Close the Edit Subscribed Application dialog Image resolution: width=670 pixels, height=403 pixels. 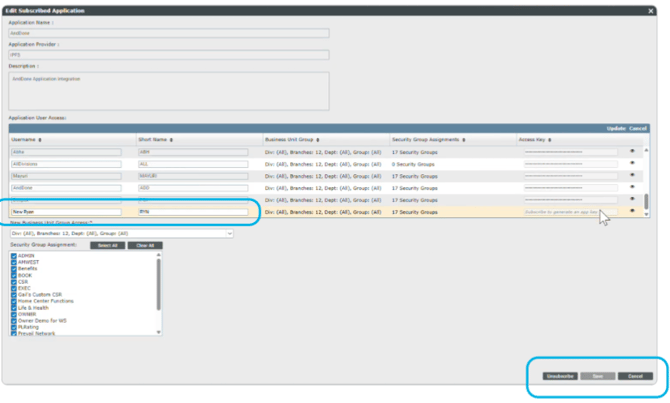(x=651, y=10)
